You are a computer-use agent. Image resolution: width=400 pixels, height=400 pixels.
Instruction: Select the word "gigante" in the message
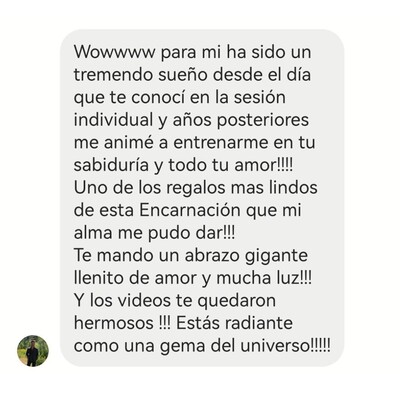pos(276,256)
